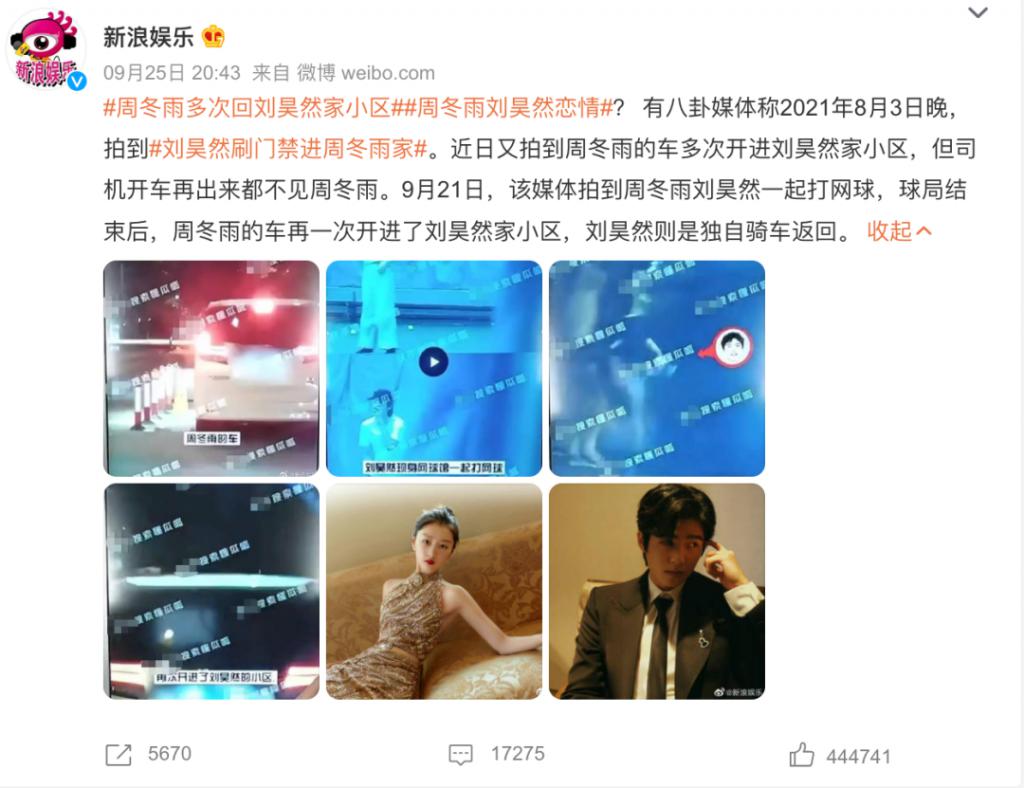Open hashtag #周冬雨刘昊然恋情#

tap(502, 108)
